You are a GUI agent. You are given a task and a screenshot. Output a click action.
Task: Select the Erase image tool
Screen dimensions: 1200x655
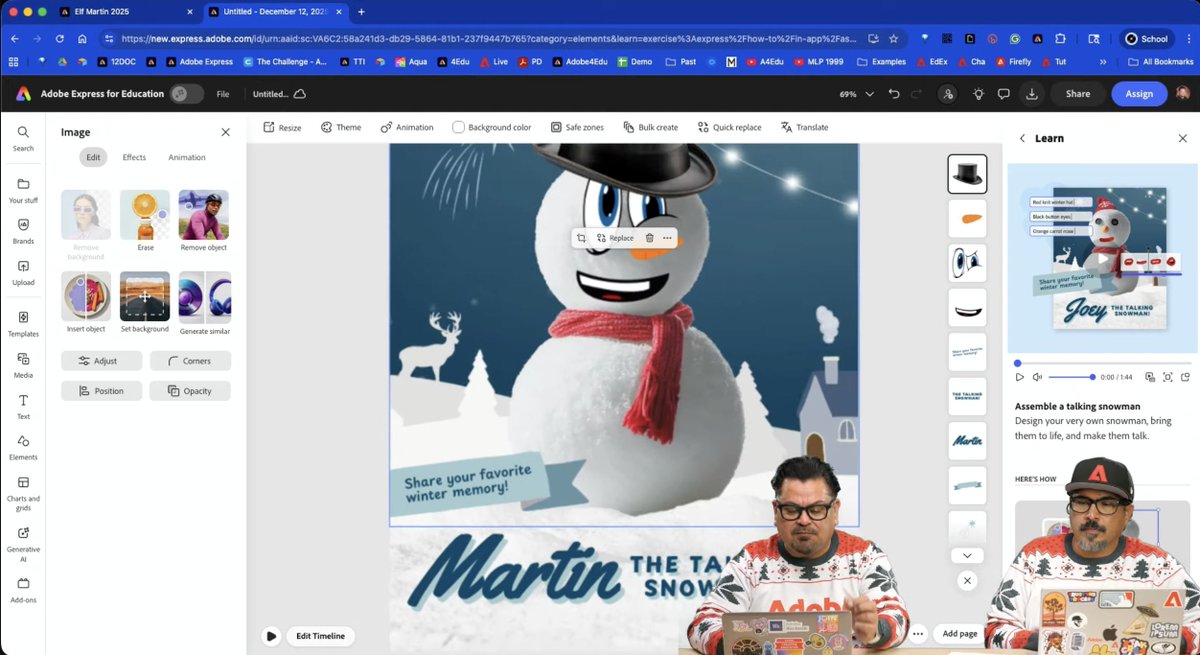(145, 221)
